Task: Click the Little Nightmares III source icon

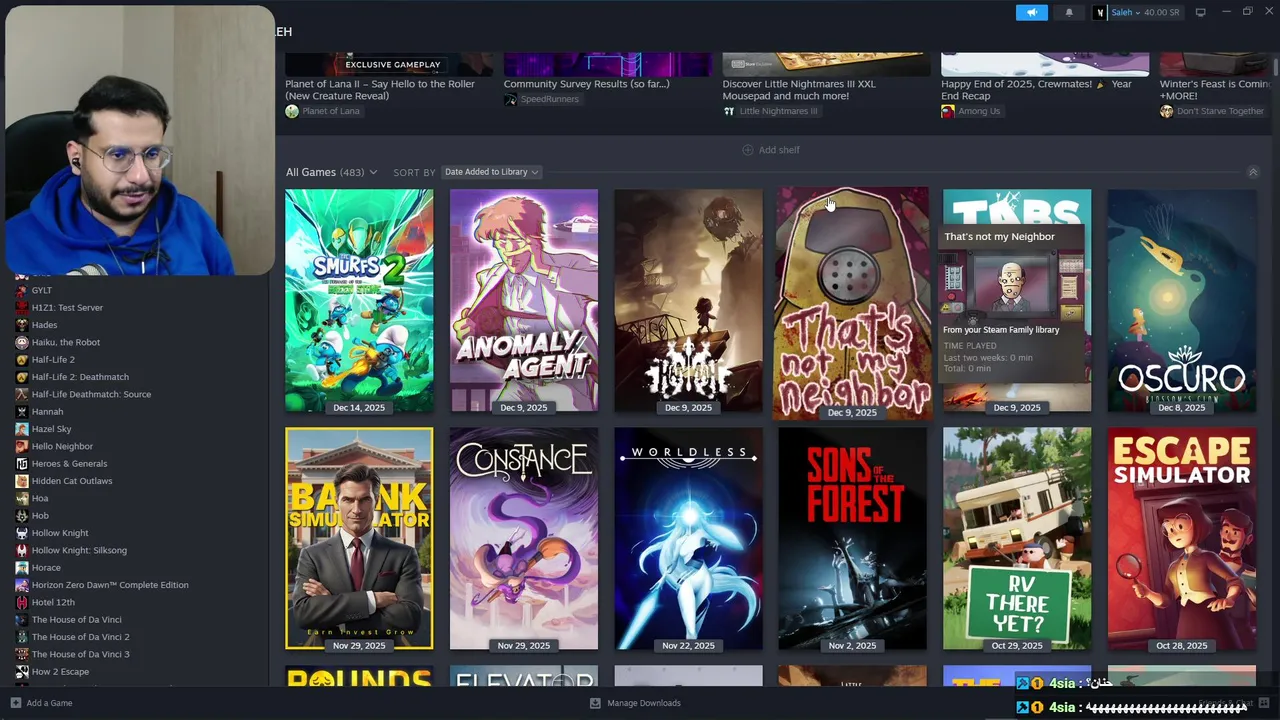Action: (x=729, y=111)
